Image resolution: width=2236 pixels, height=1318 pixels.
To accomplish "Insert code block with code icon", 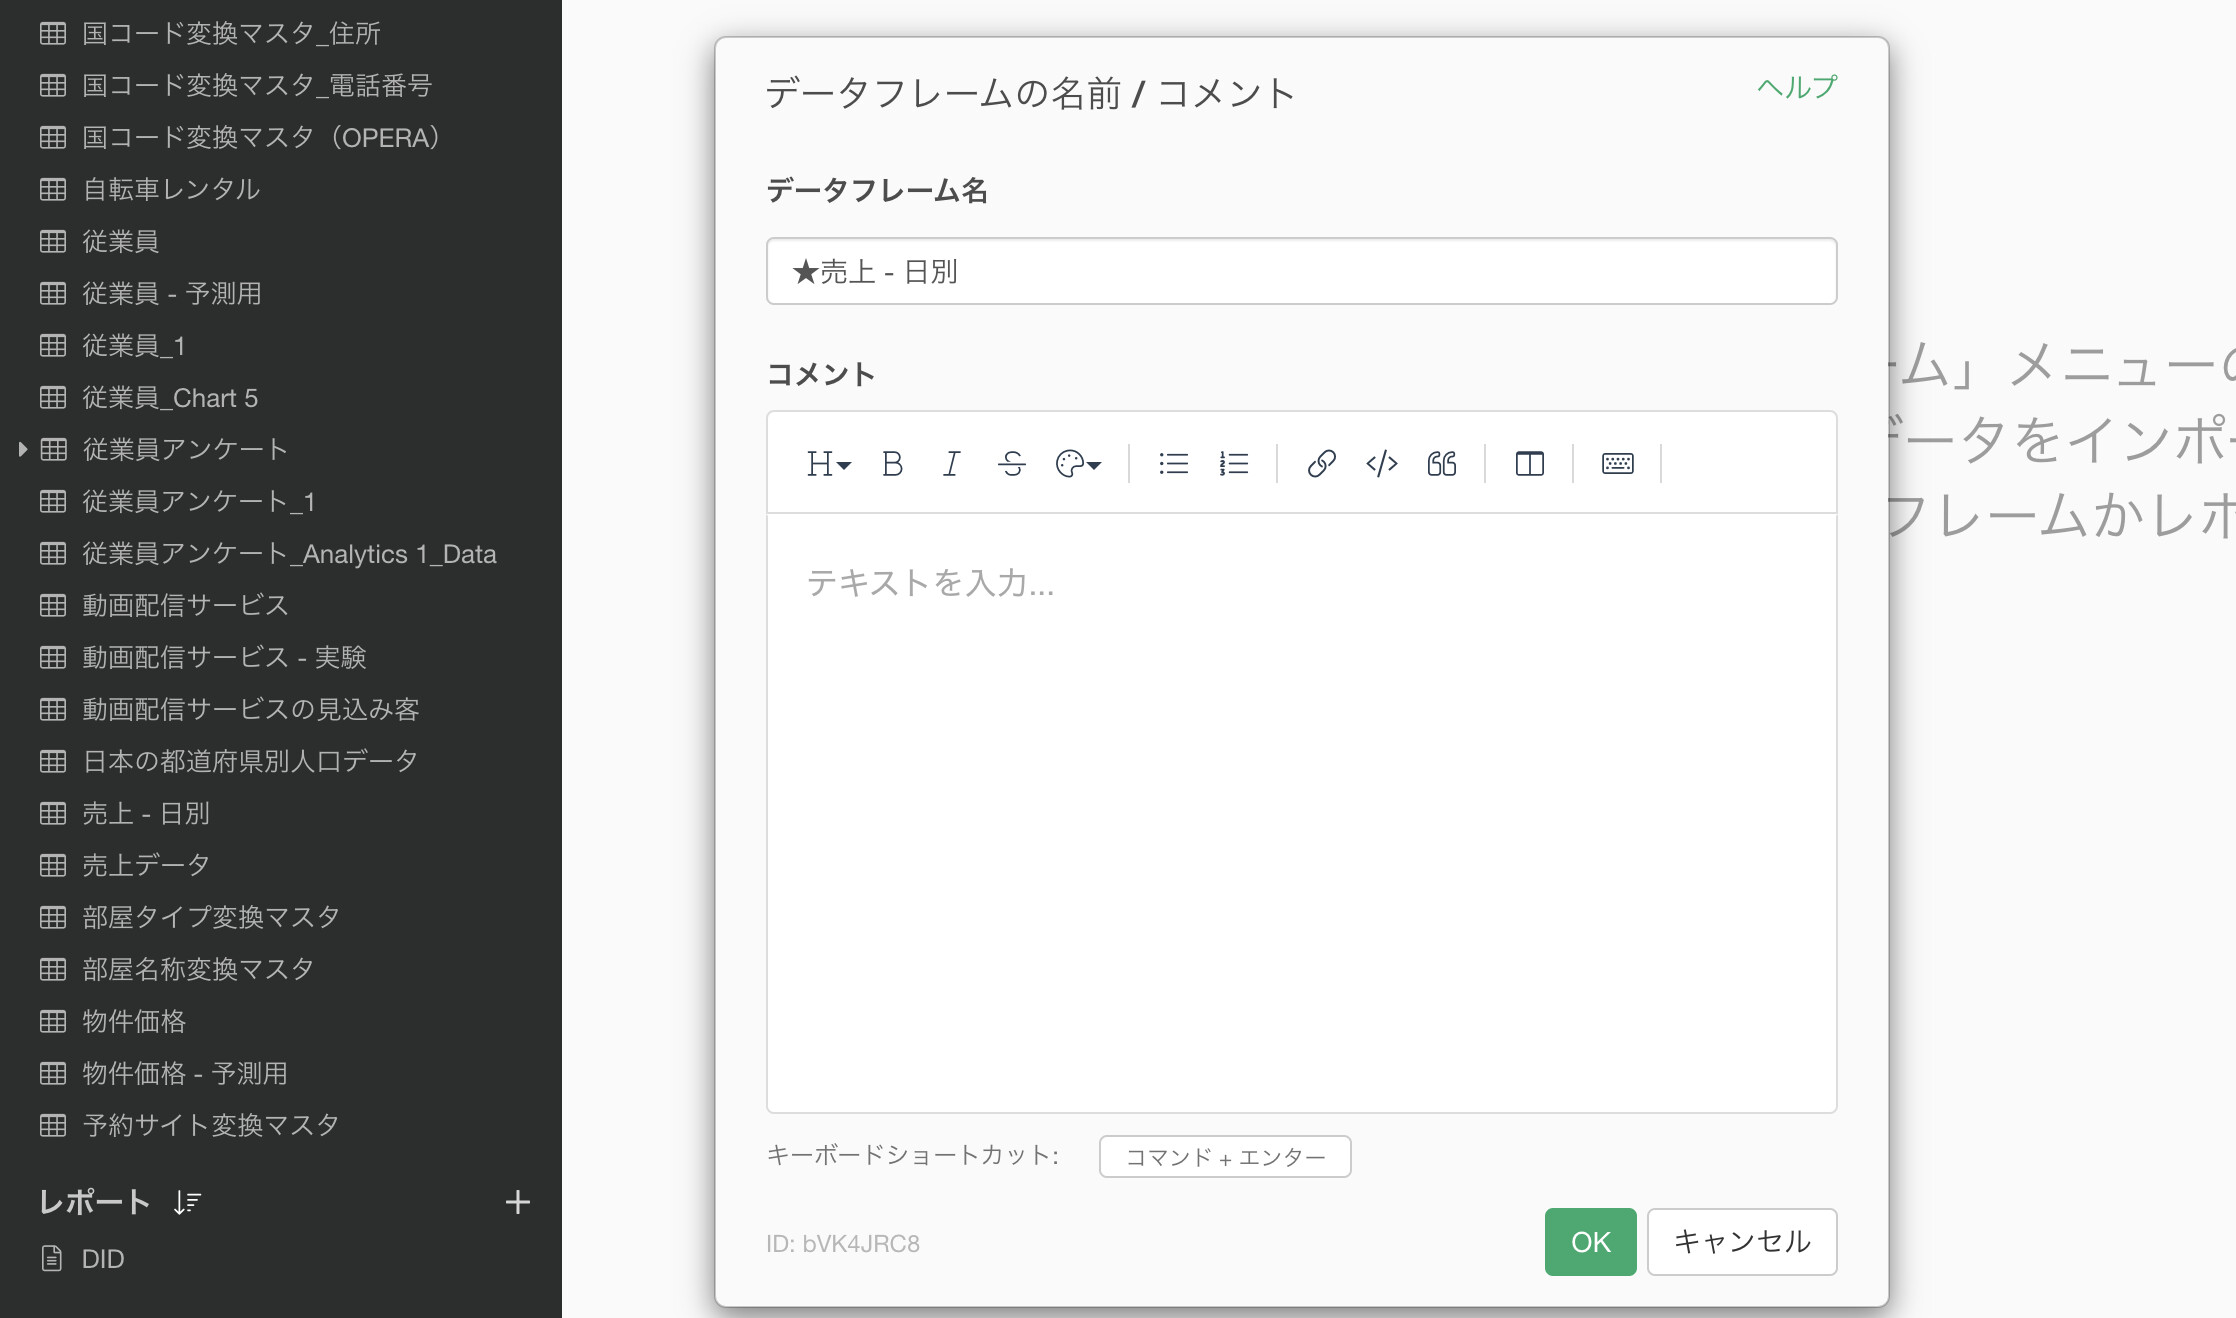I will (x=1381, y=464).
